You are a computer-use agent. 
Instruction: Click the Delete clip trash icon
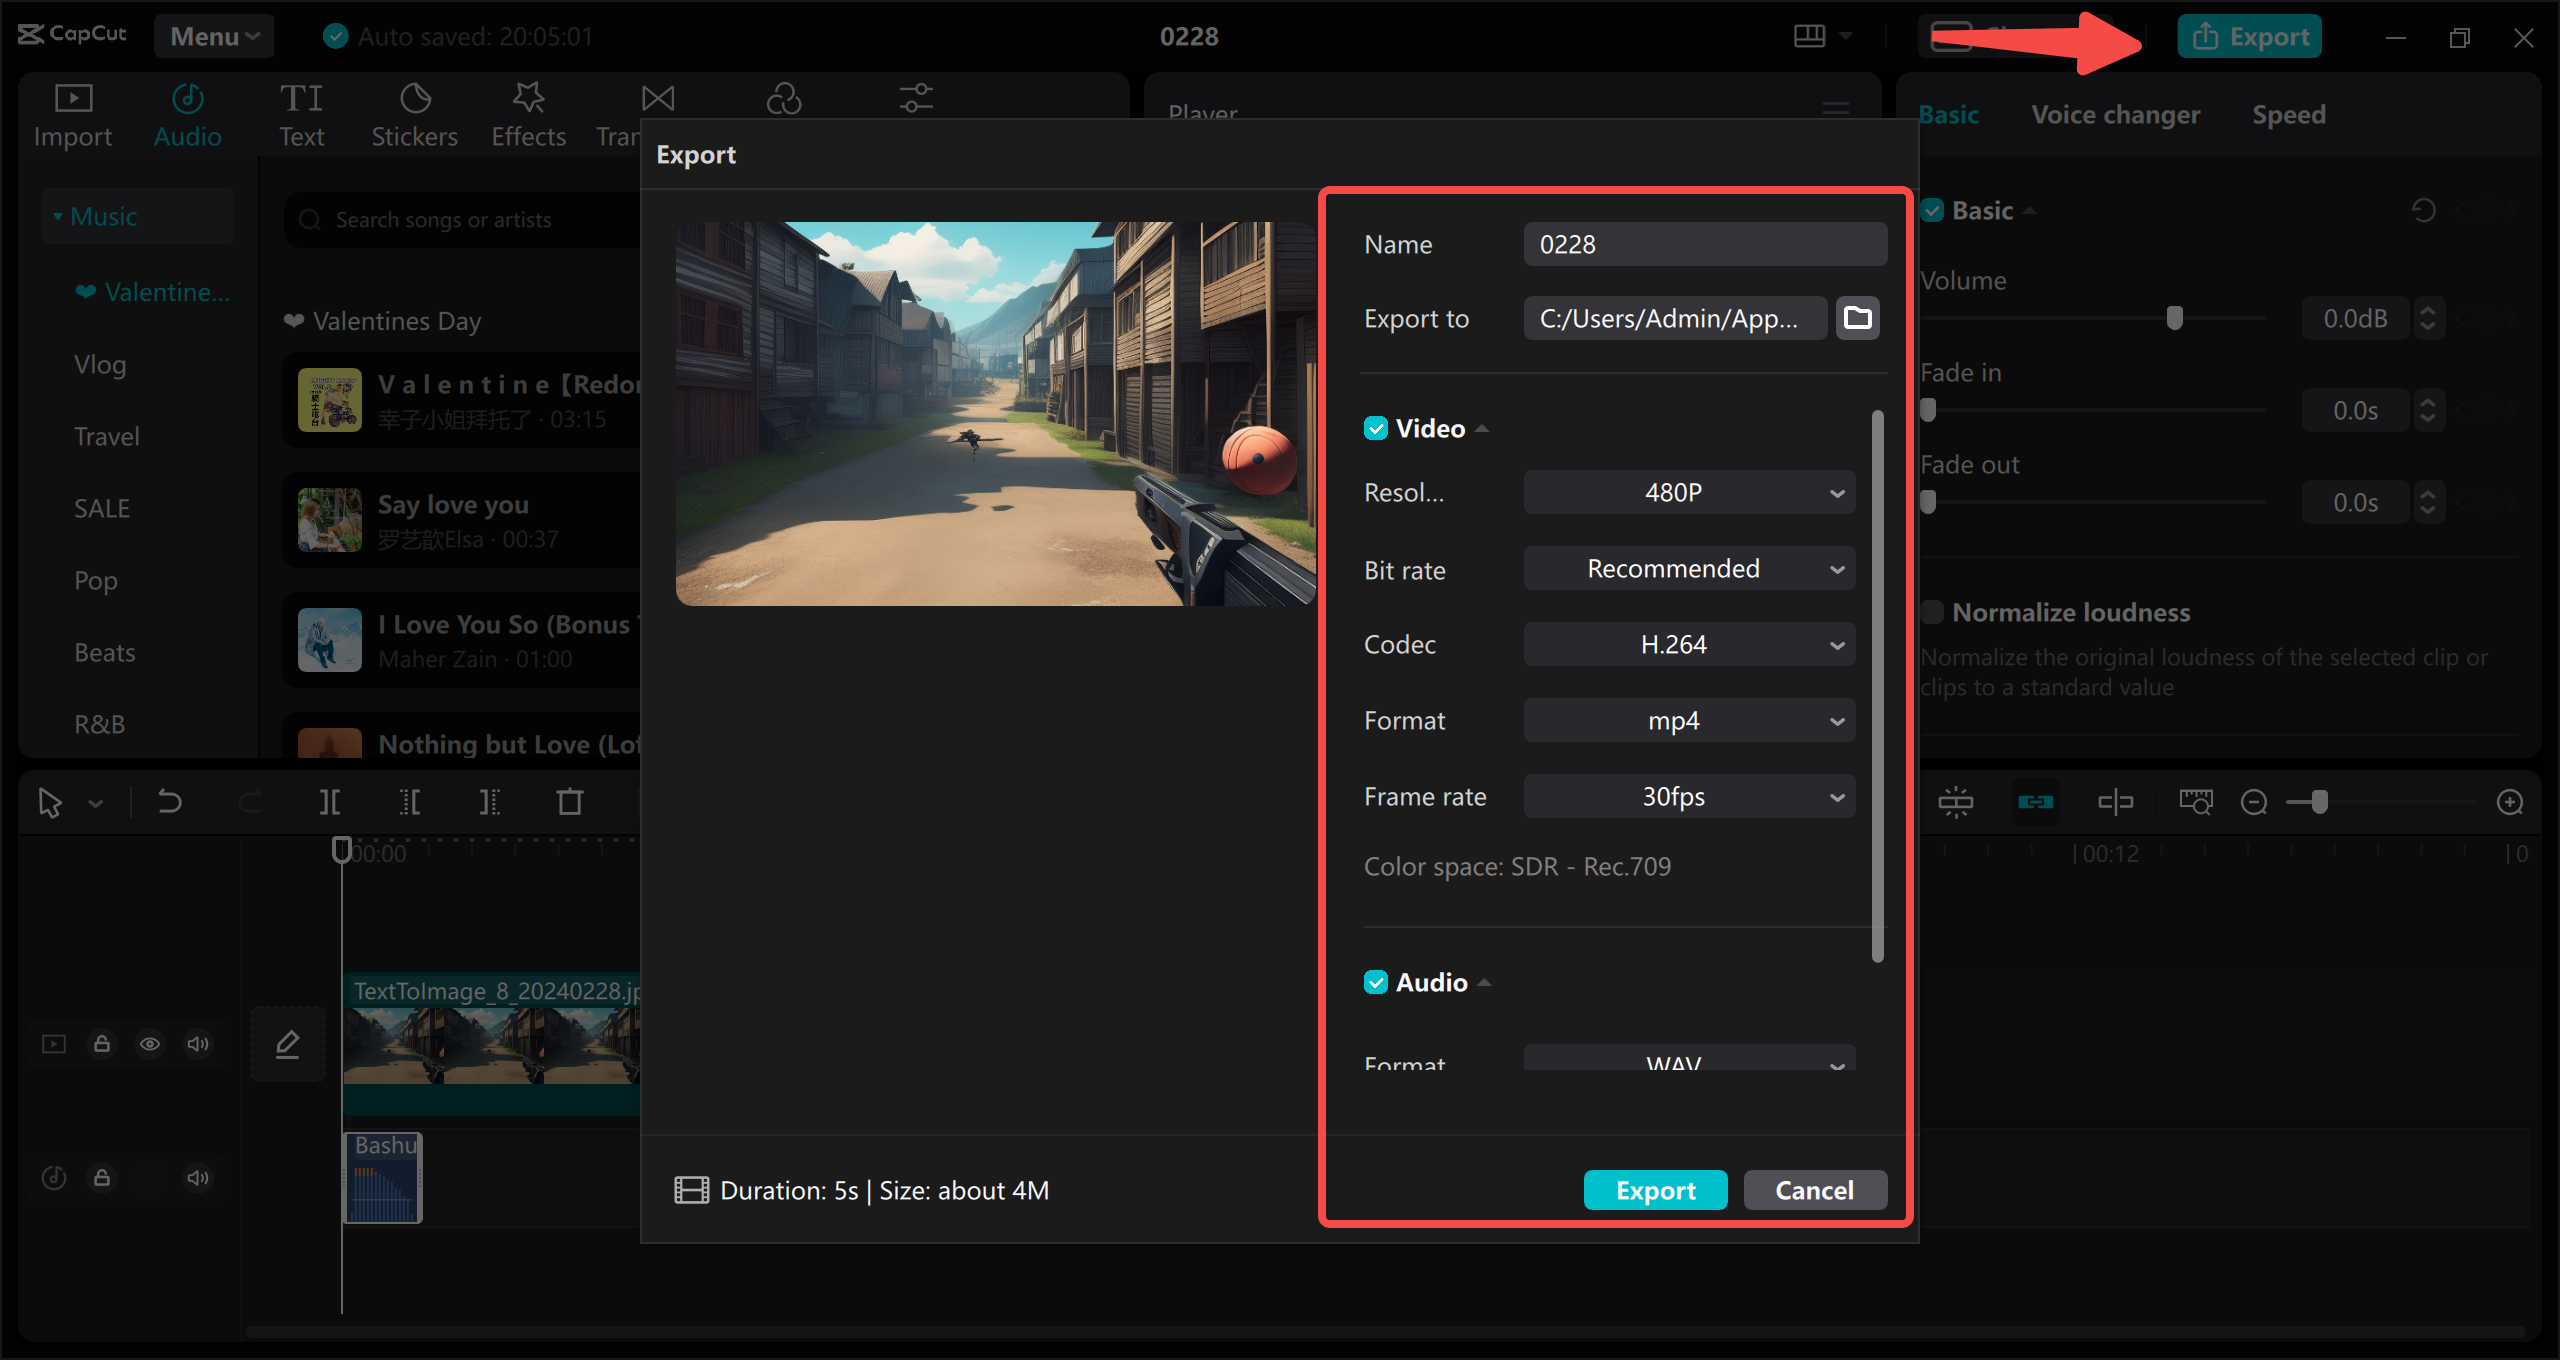pos(570,801)
